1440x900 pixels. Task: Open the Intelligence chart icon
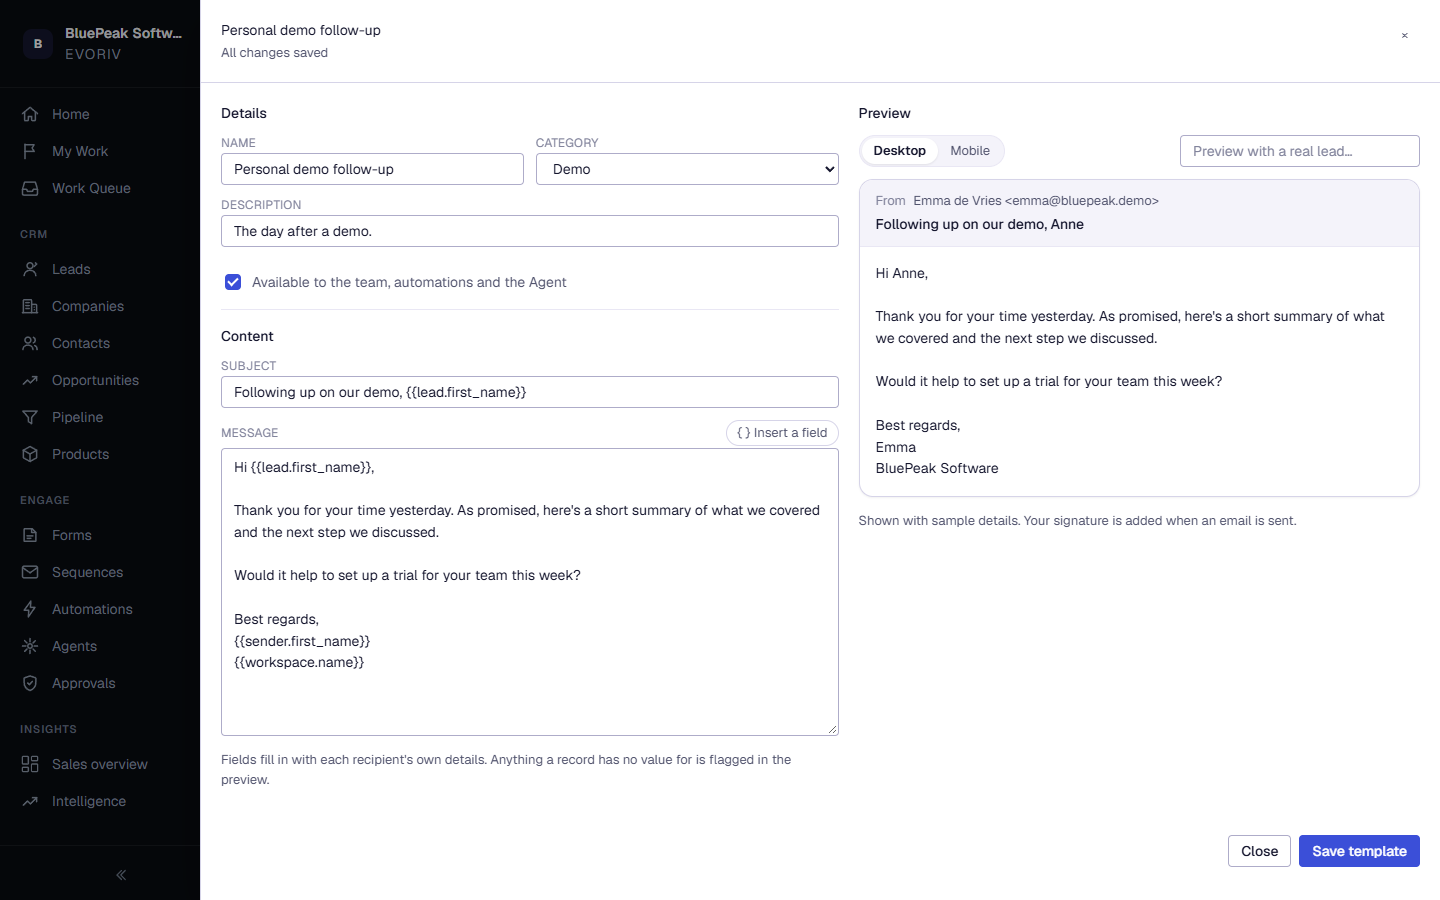tap(30, 801)
